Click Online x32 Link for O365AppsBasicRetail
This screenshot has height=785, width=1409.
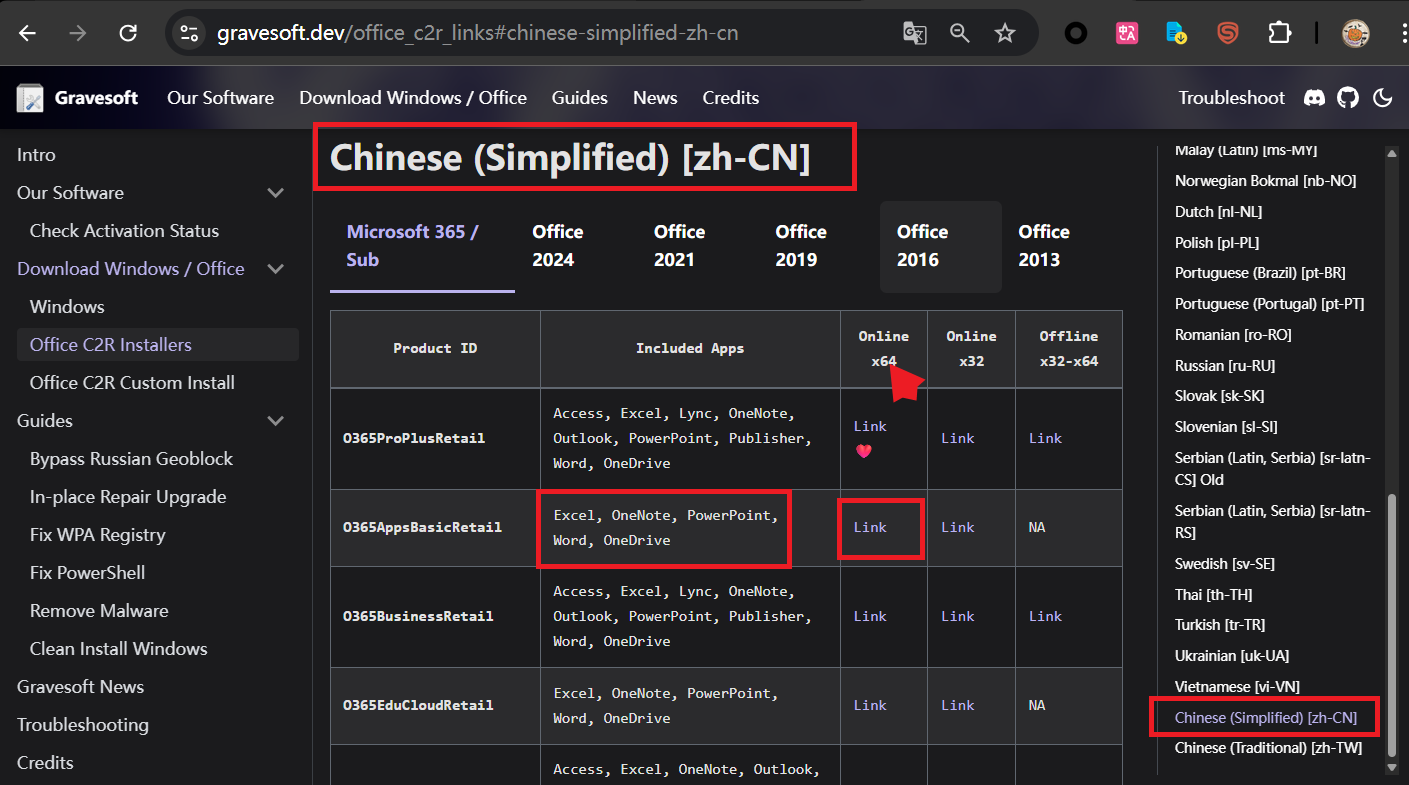pos(957,527)
